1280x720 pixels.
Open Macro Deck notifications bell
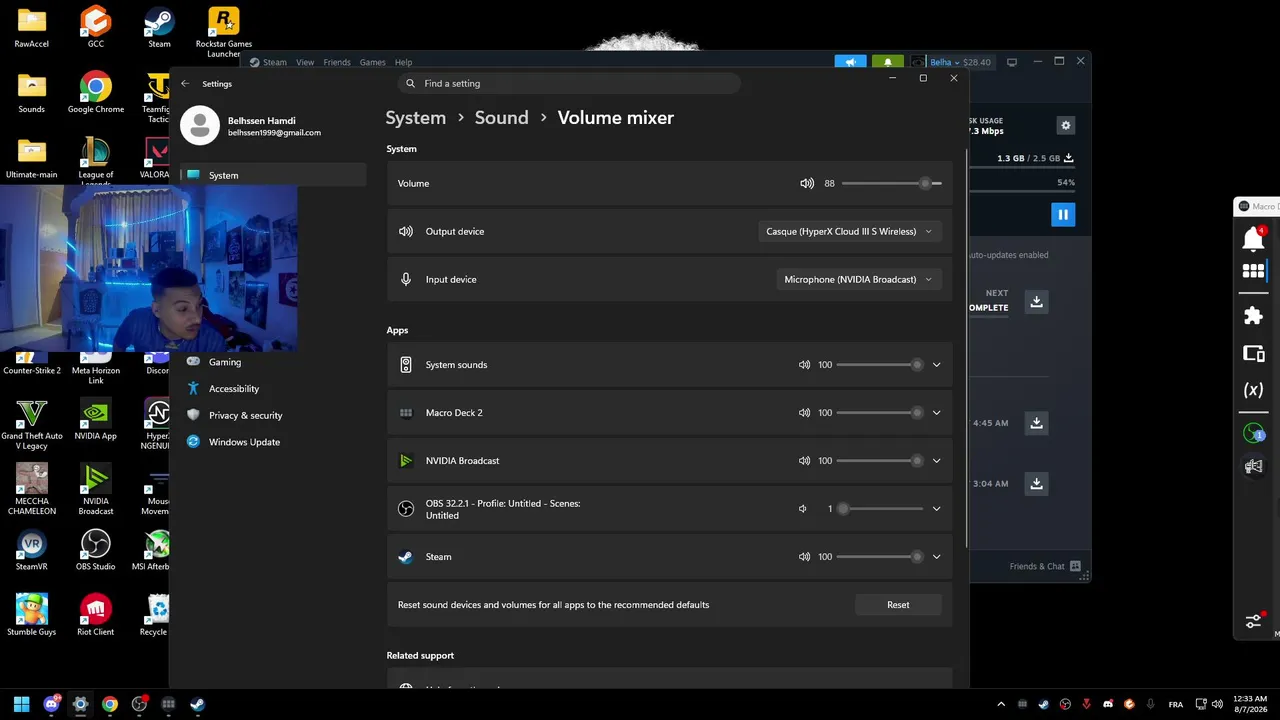coord(1253,238)
